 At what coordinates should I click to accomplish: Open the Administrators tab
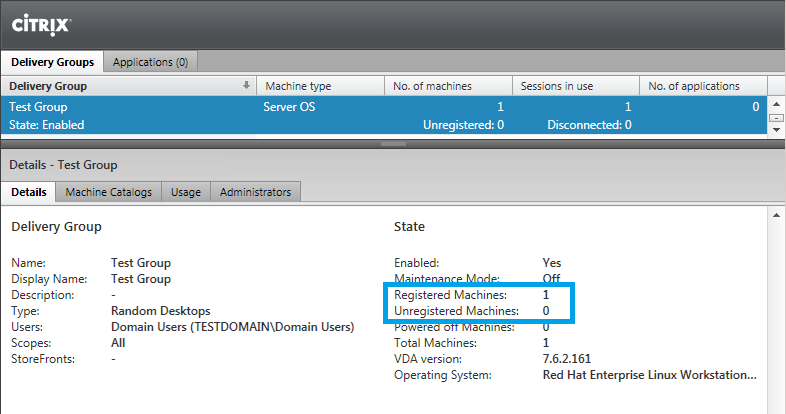point(255,192)
